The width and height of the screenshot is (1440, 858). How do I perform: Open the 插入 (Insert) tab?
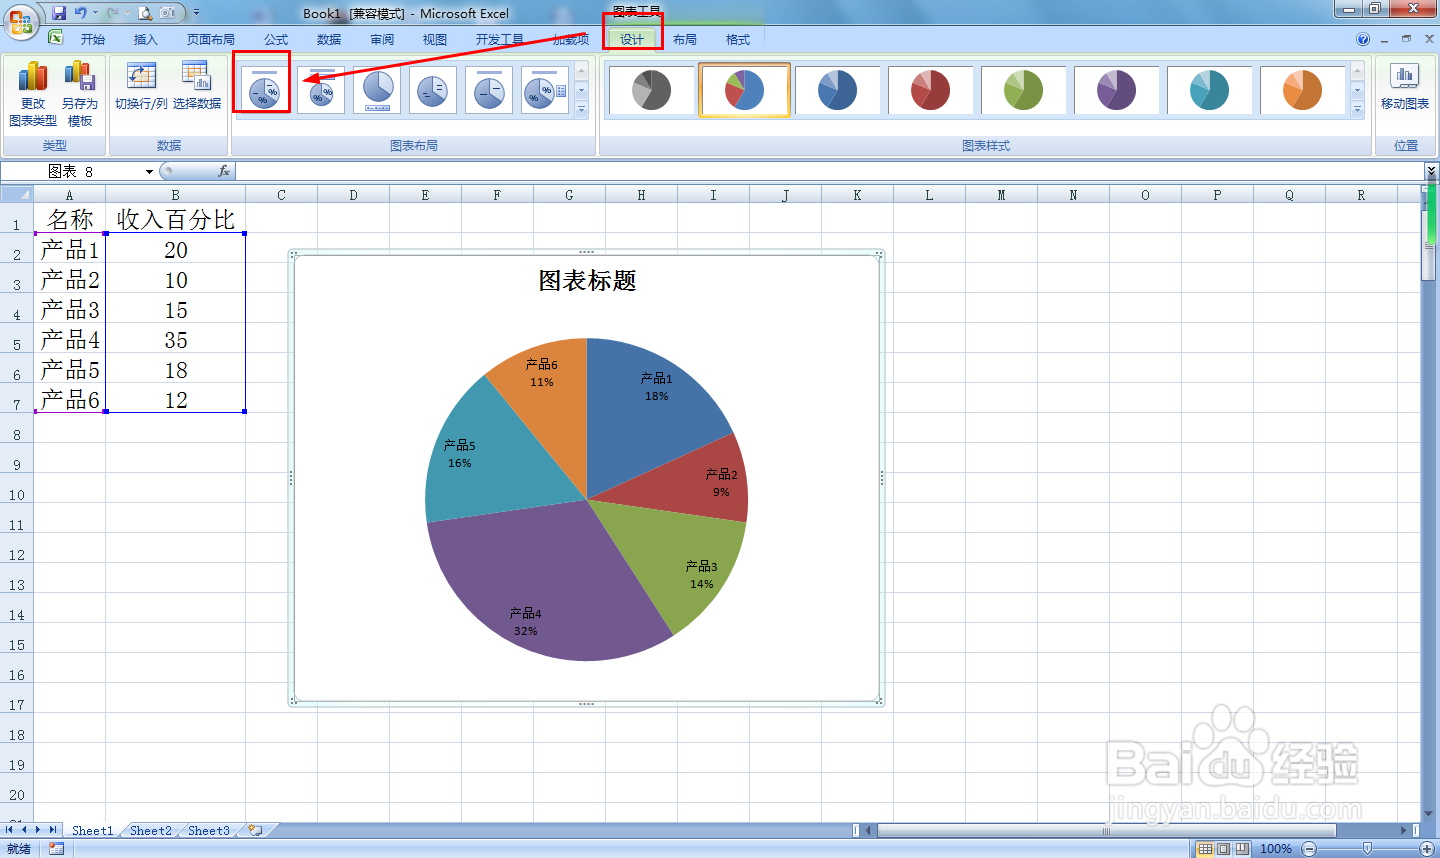(x=146, y=39)
